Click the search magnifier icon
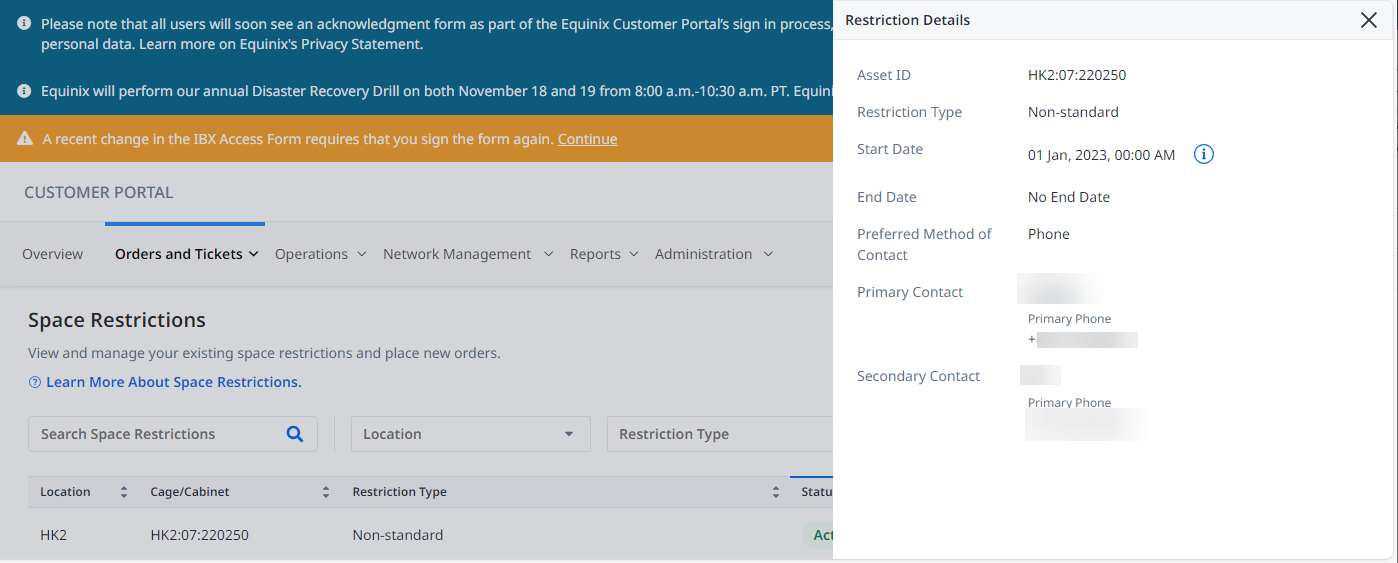 [295, 434]
